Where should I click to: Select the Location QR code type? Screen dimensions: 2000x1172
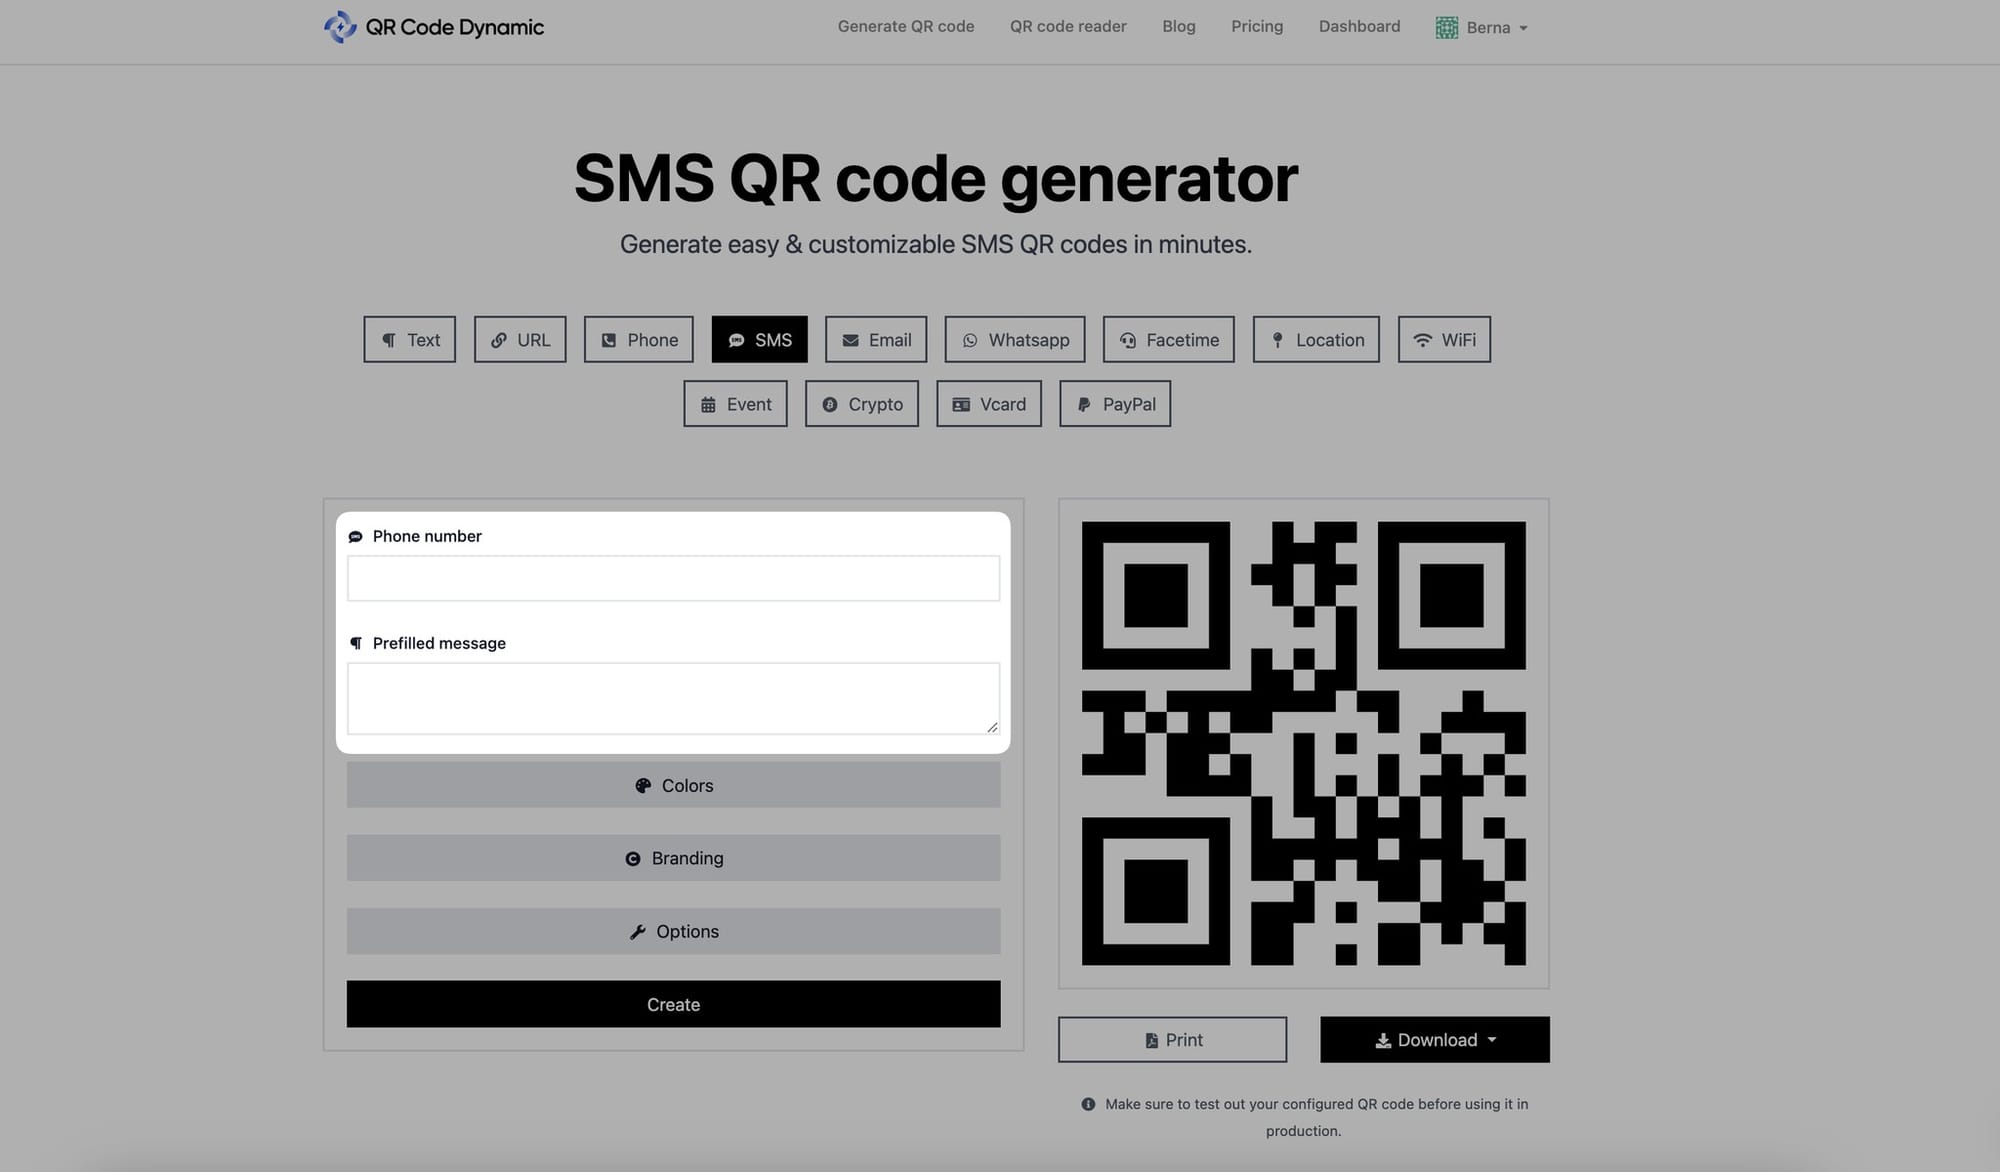click(1315, 339)
